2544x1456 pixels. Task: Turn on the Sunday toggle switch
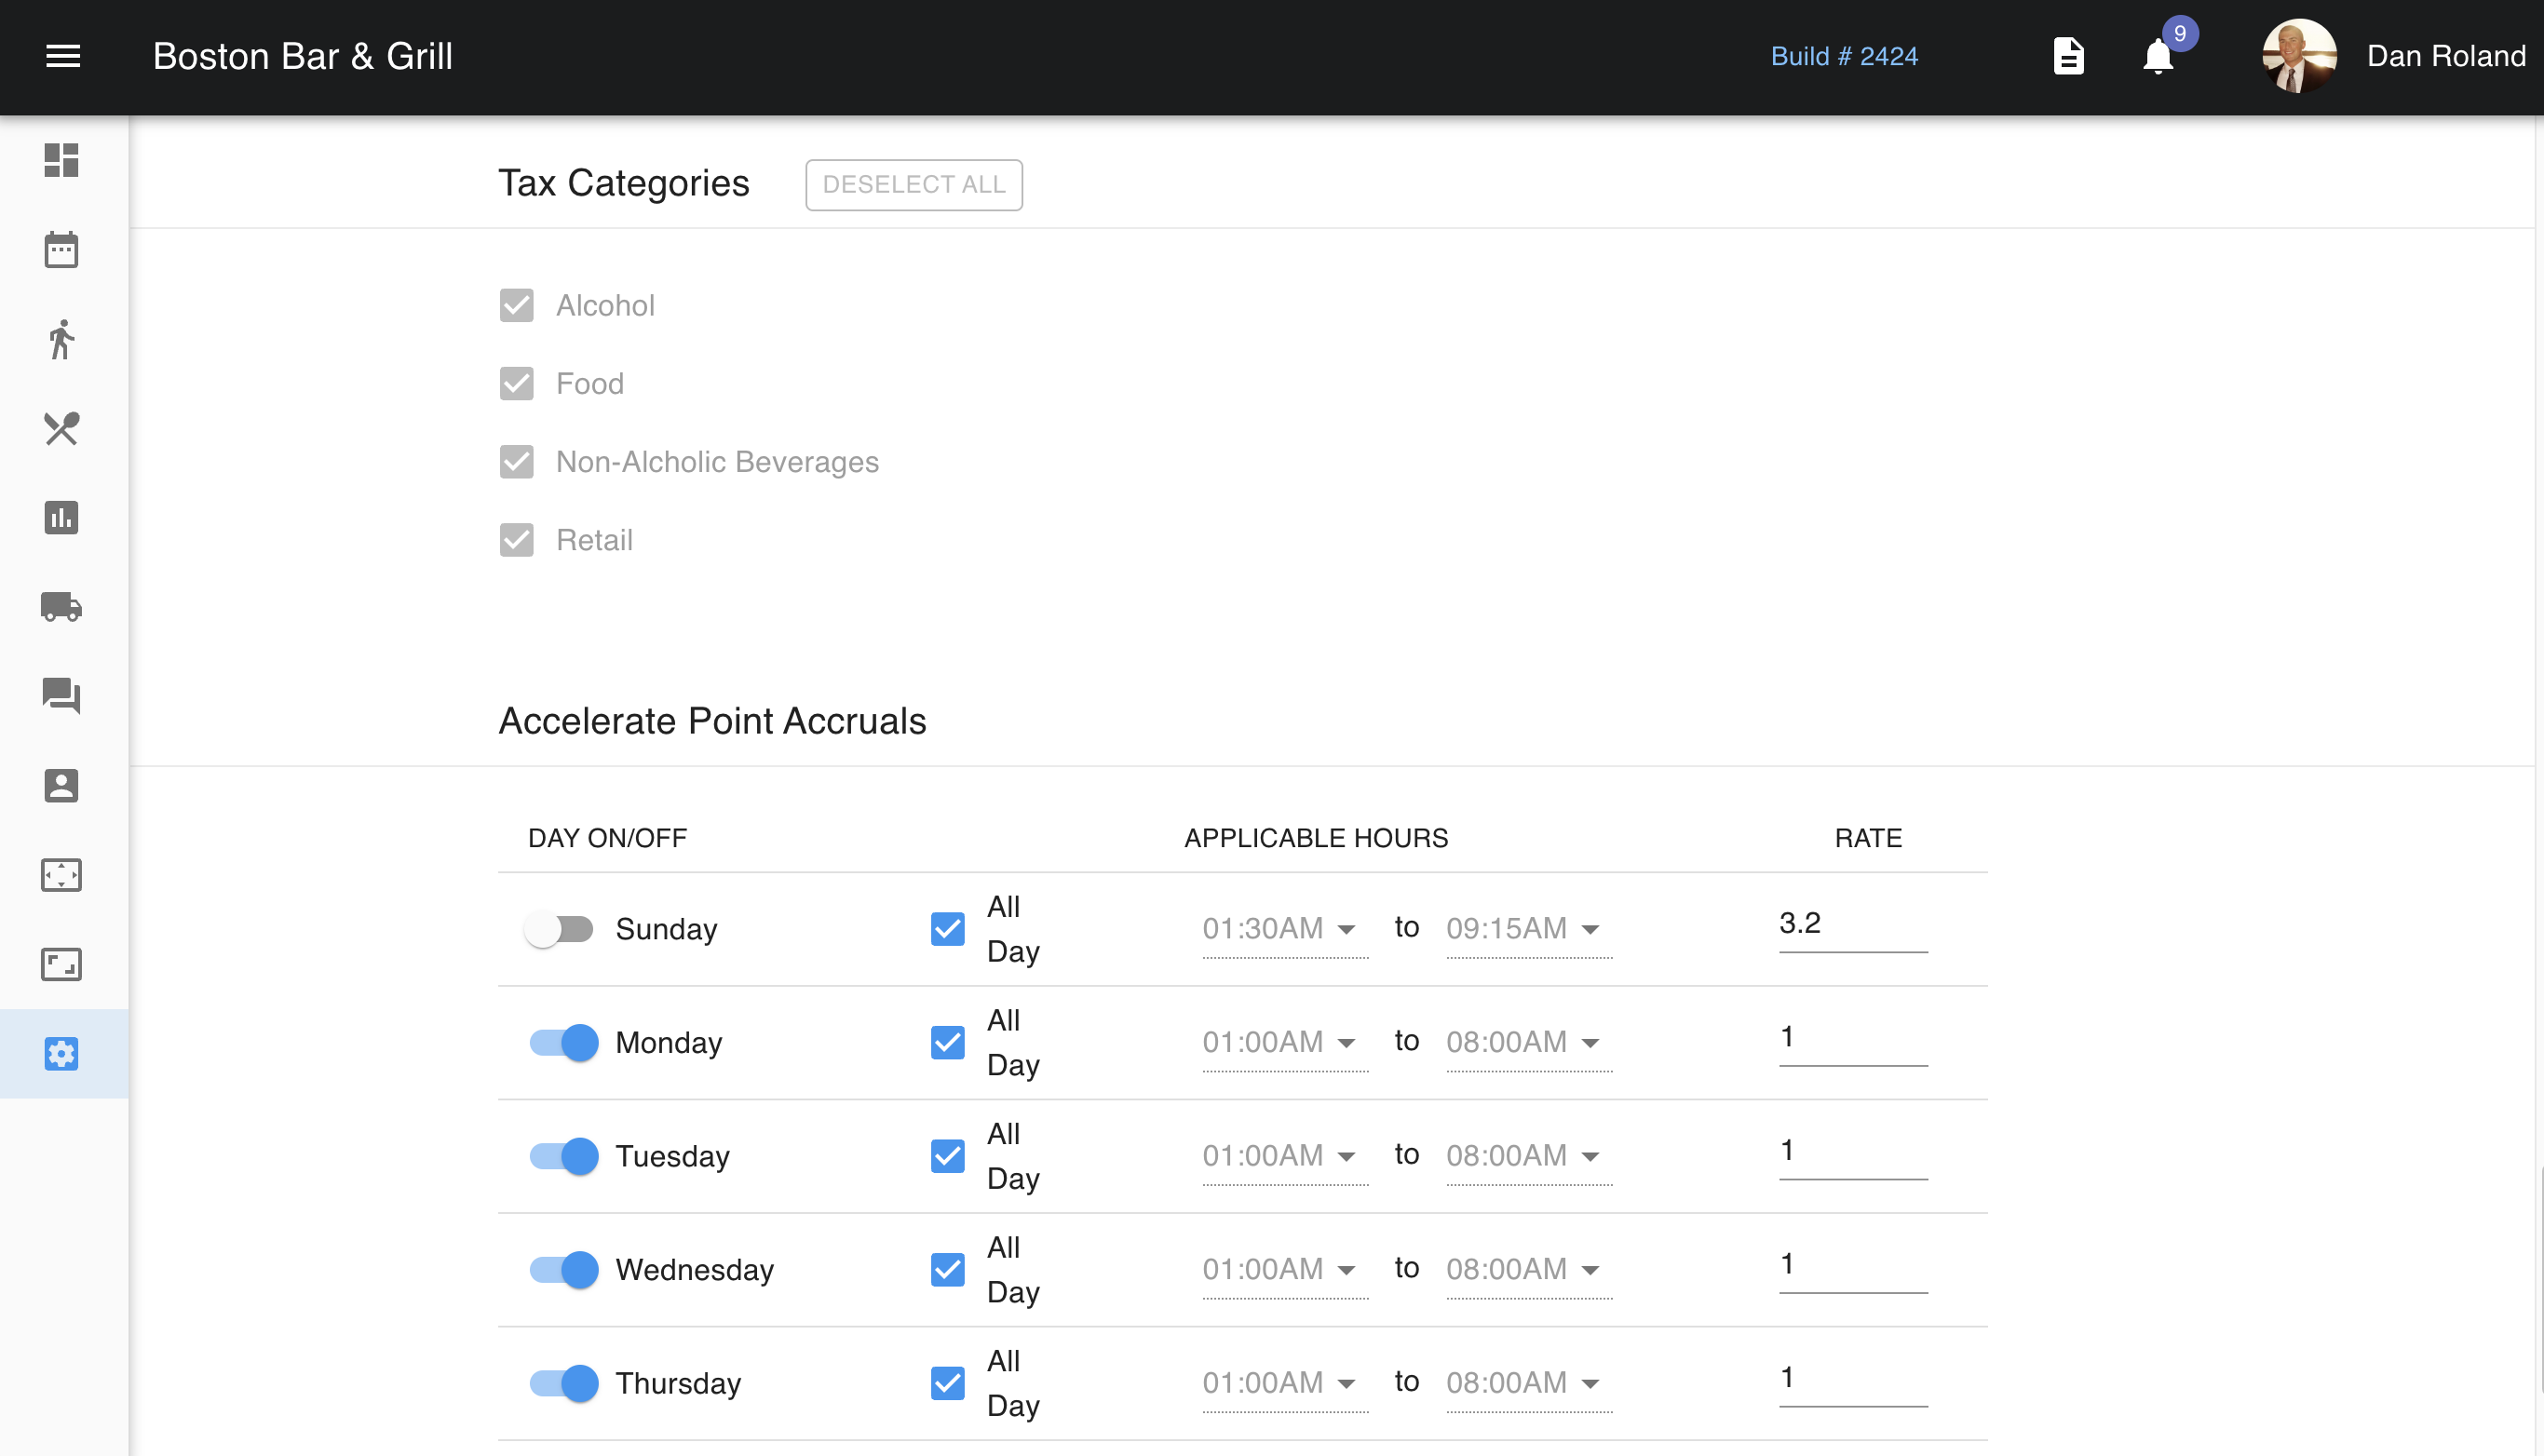click(559, 929)
